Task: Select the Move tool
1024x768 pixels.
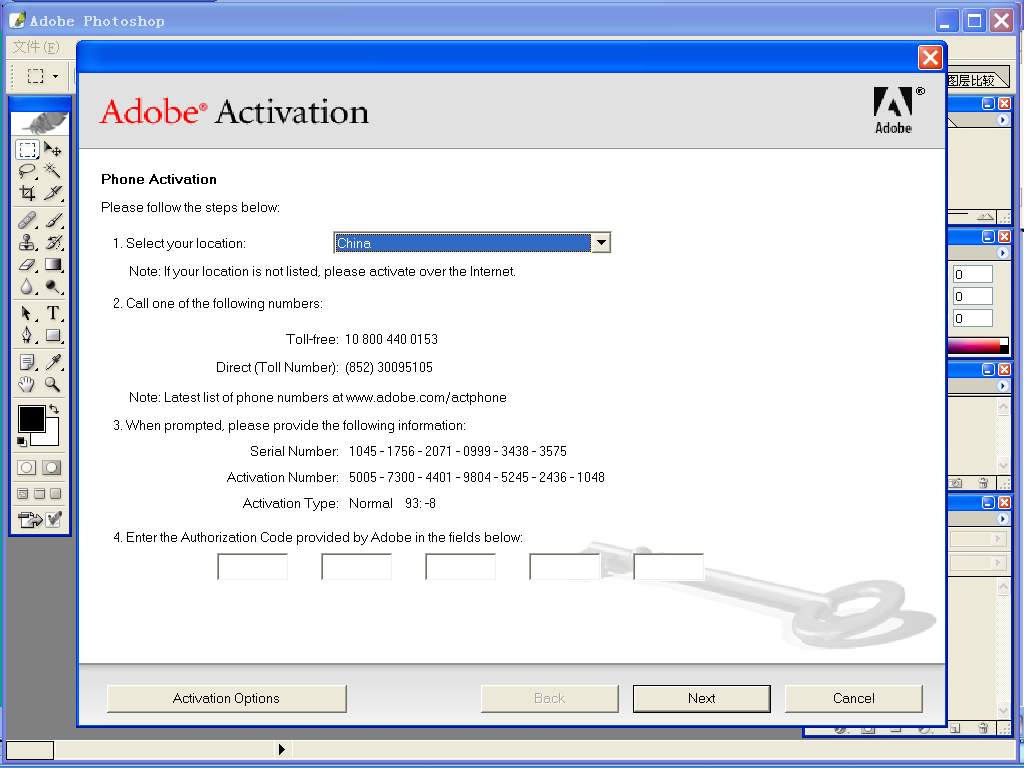Action: (x=53, y=150)
